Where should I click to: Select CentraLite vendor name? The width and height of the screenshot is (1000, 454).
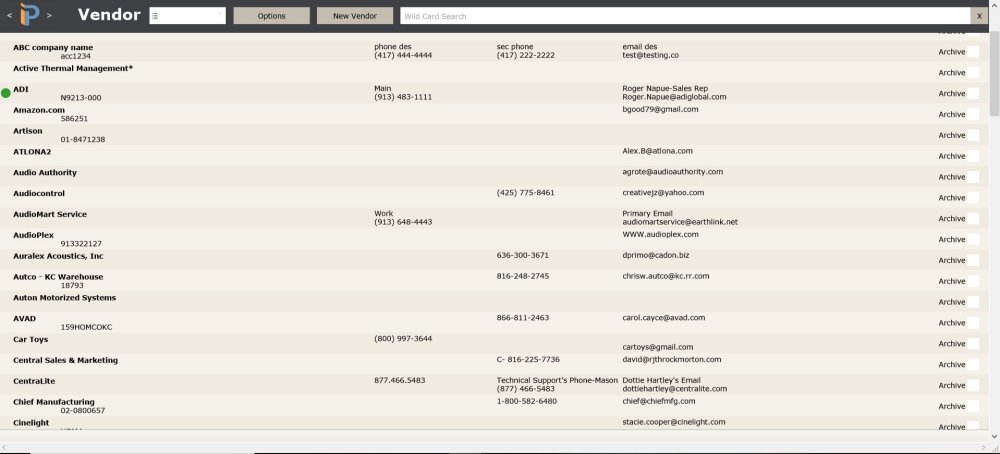coord(34,381)
